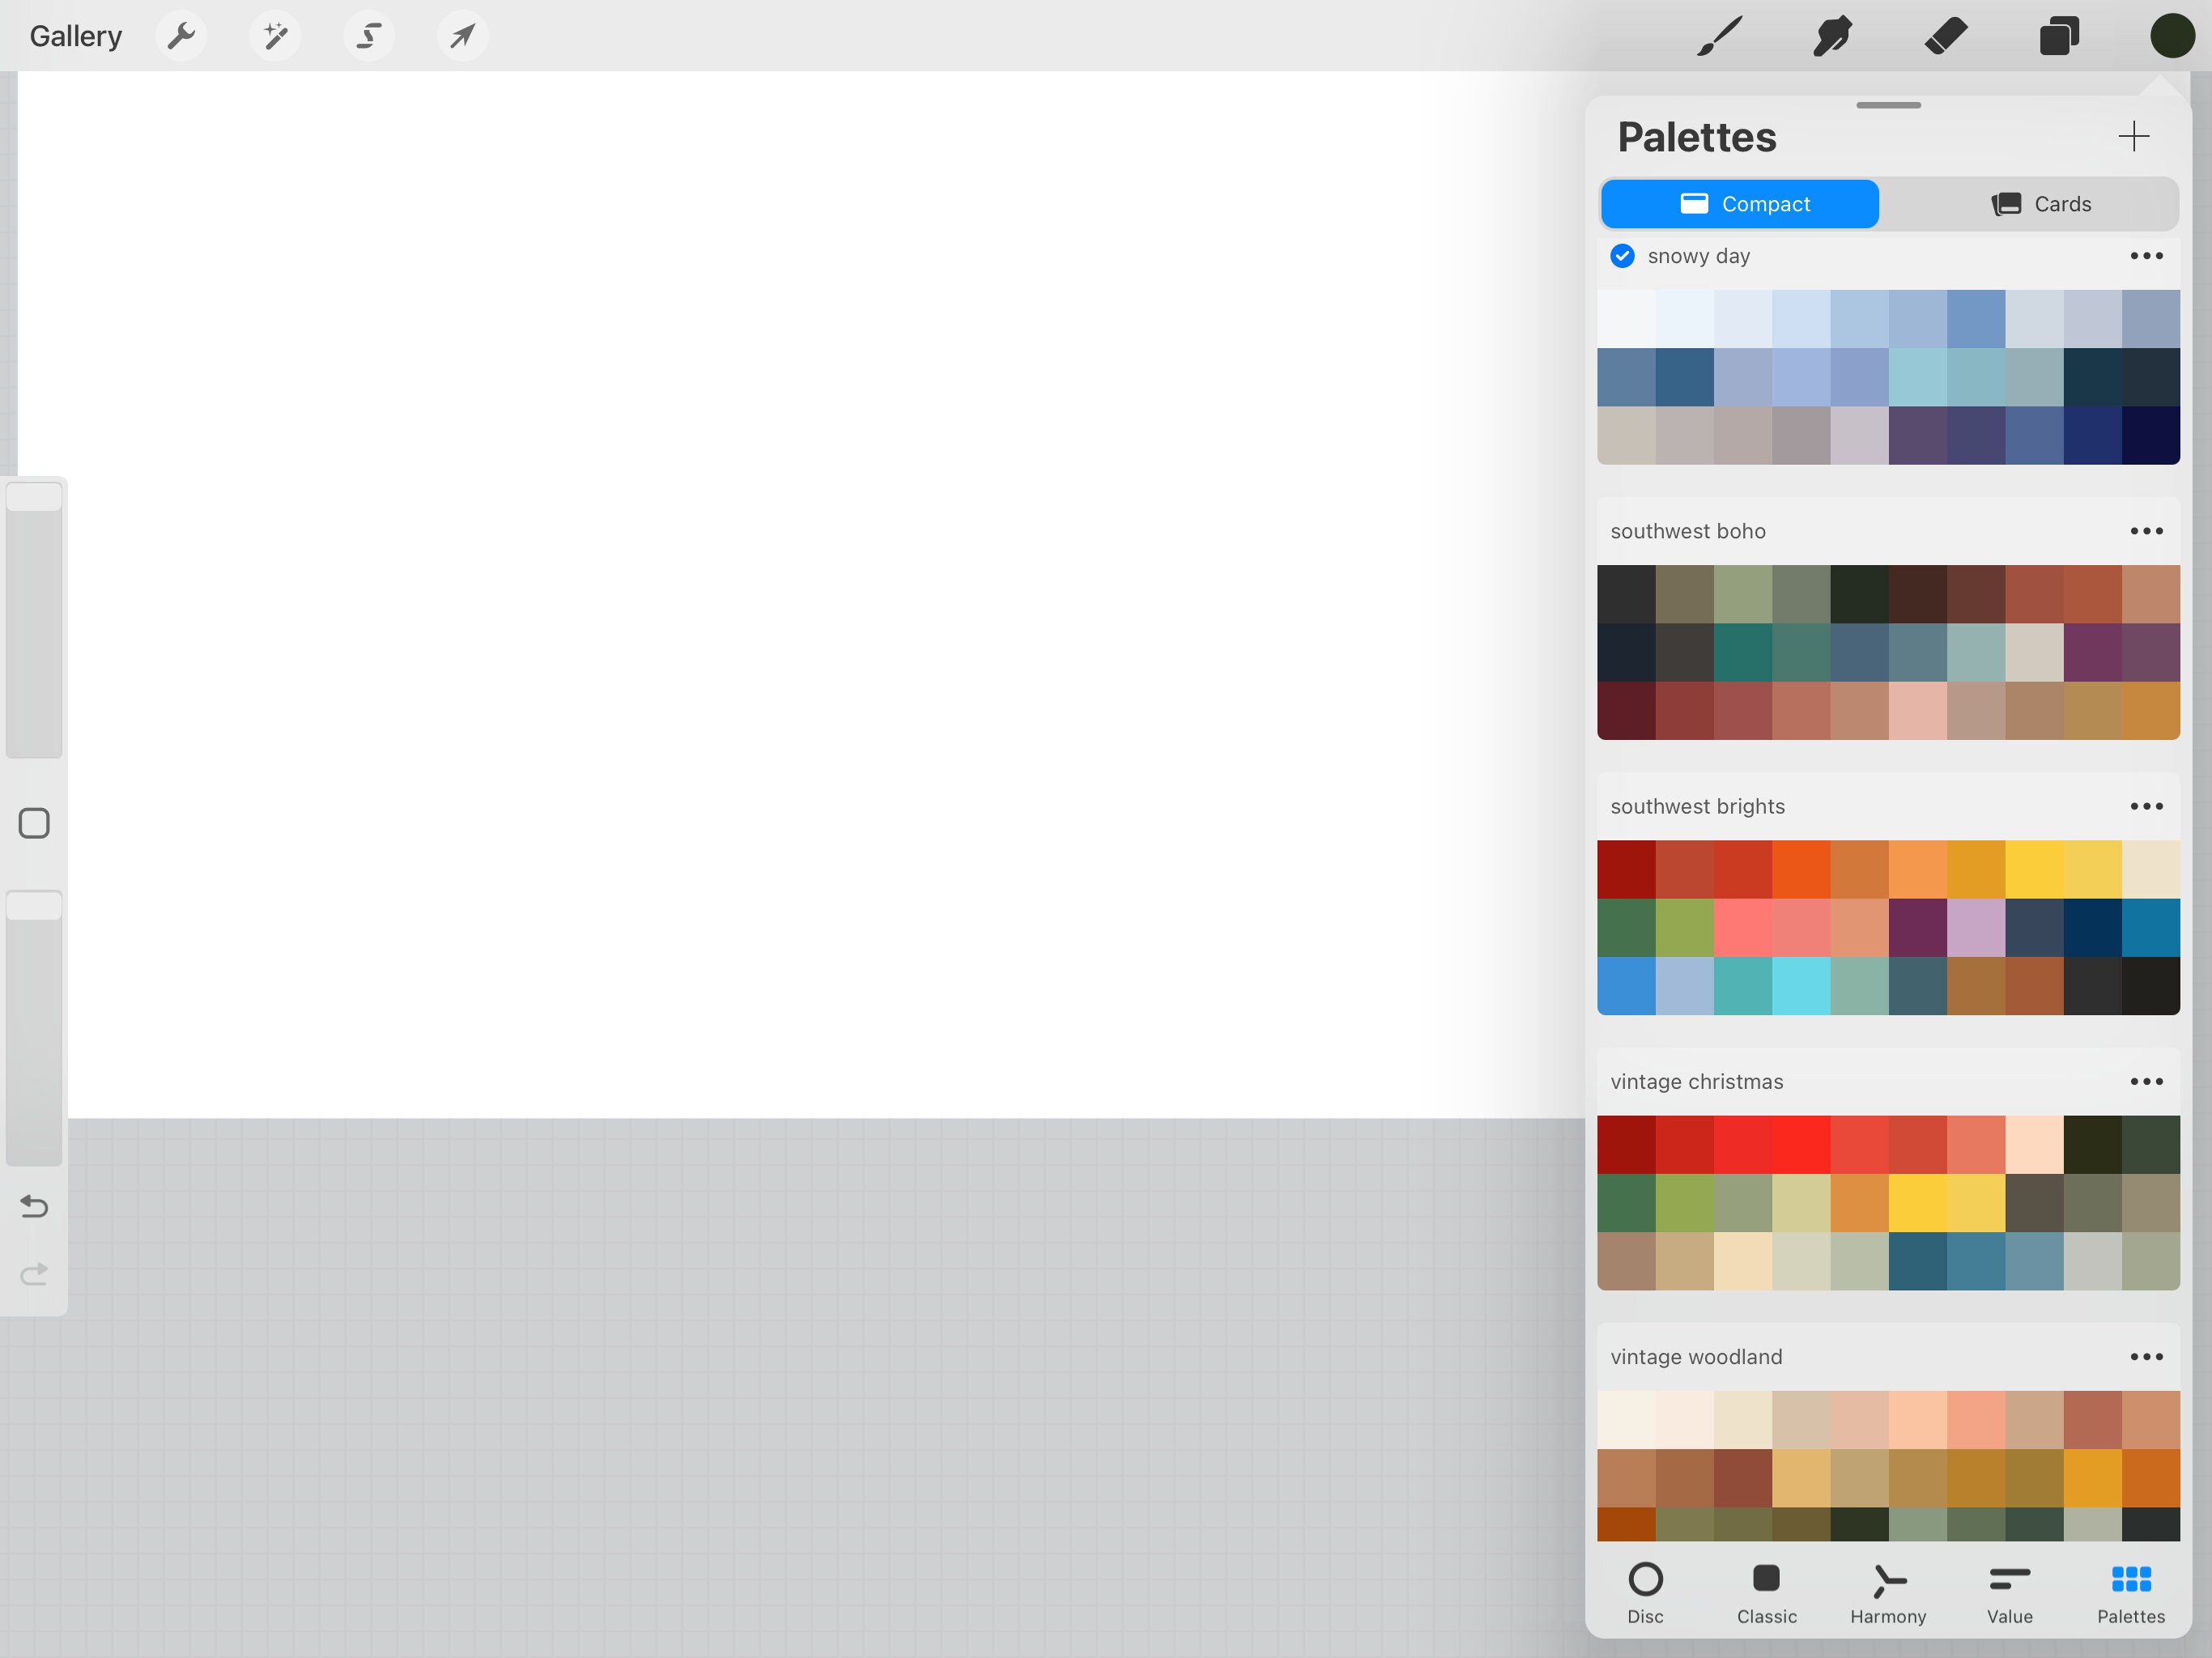The height and width of the screenshot is (1658, 2212).
Task: Toggle Compact palette view
Action: click(1739, 203)
